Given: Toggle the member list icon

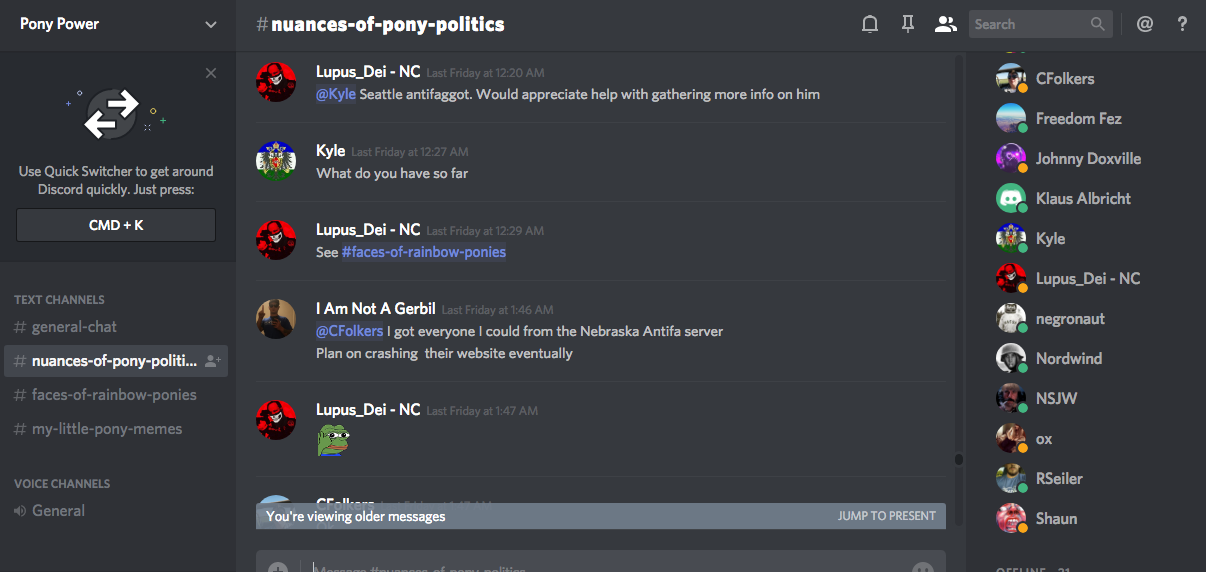Looking at the screenshot, I should [x=945, y=24].
